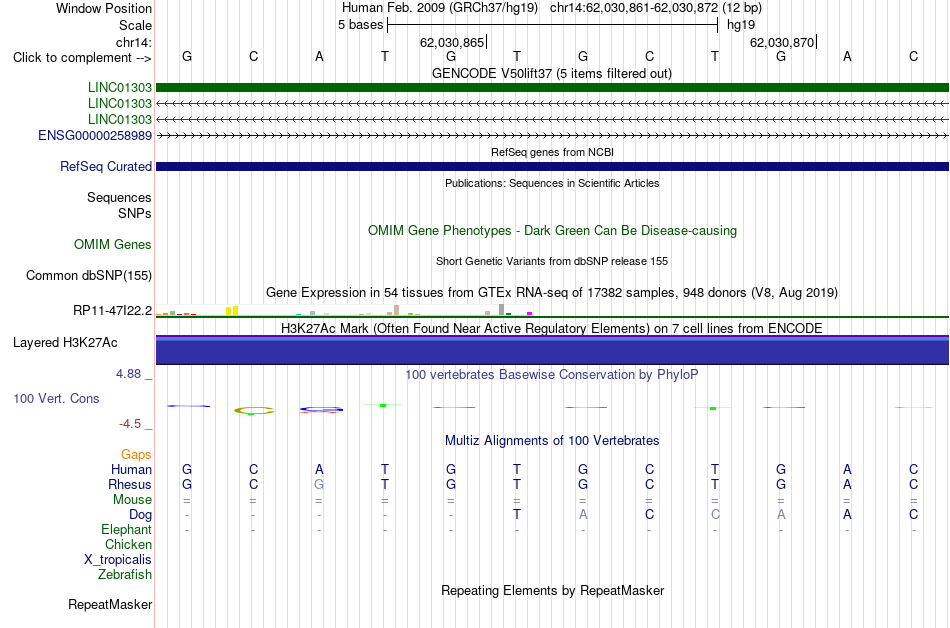Click the solid green LINC01303 exon bar
Image resolution: width=950 pixels, height=628 pixels.
click(x=552, y=88)
